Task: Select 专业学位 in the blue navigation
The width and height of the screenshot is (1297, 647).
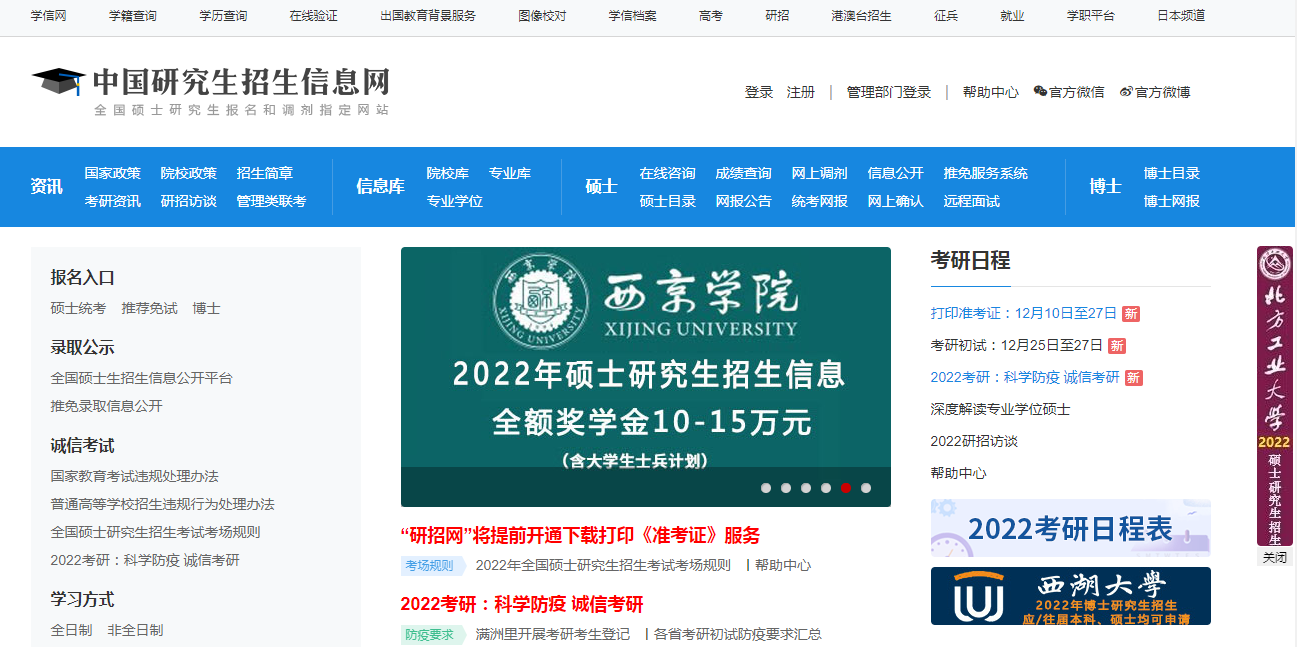Action: (455, 201)
